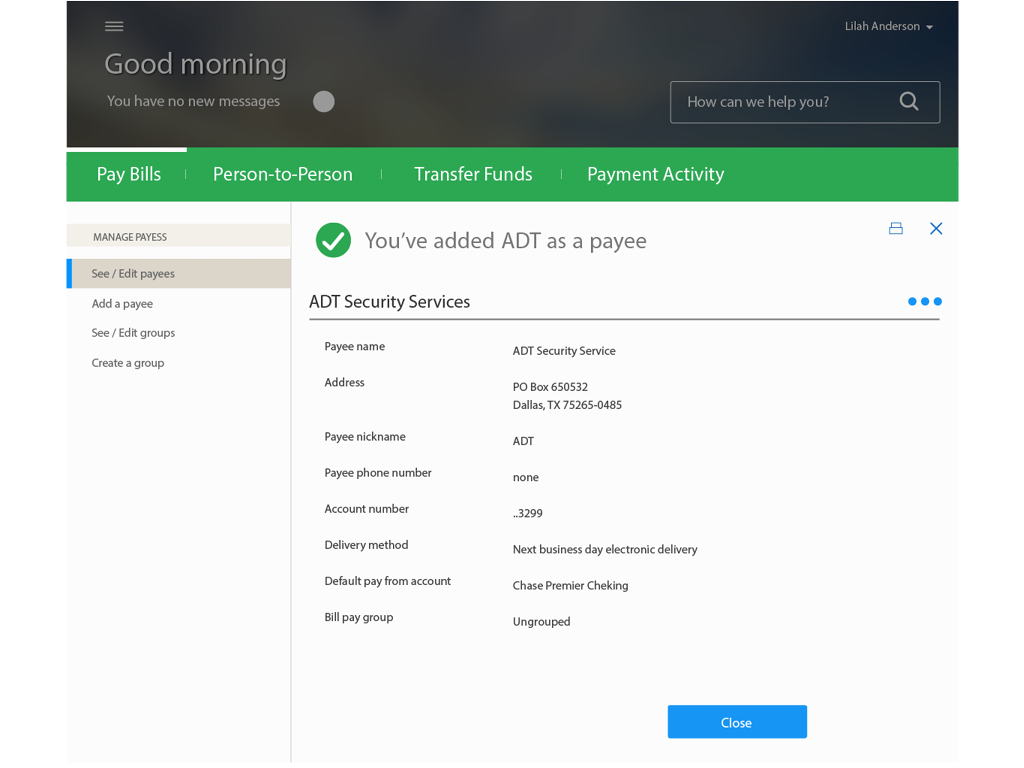The image size is (1024, 768).
Task: Expand the Lilah Anderson account dropdown
Action: 888,26
